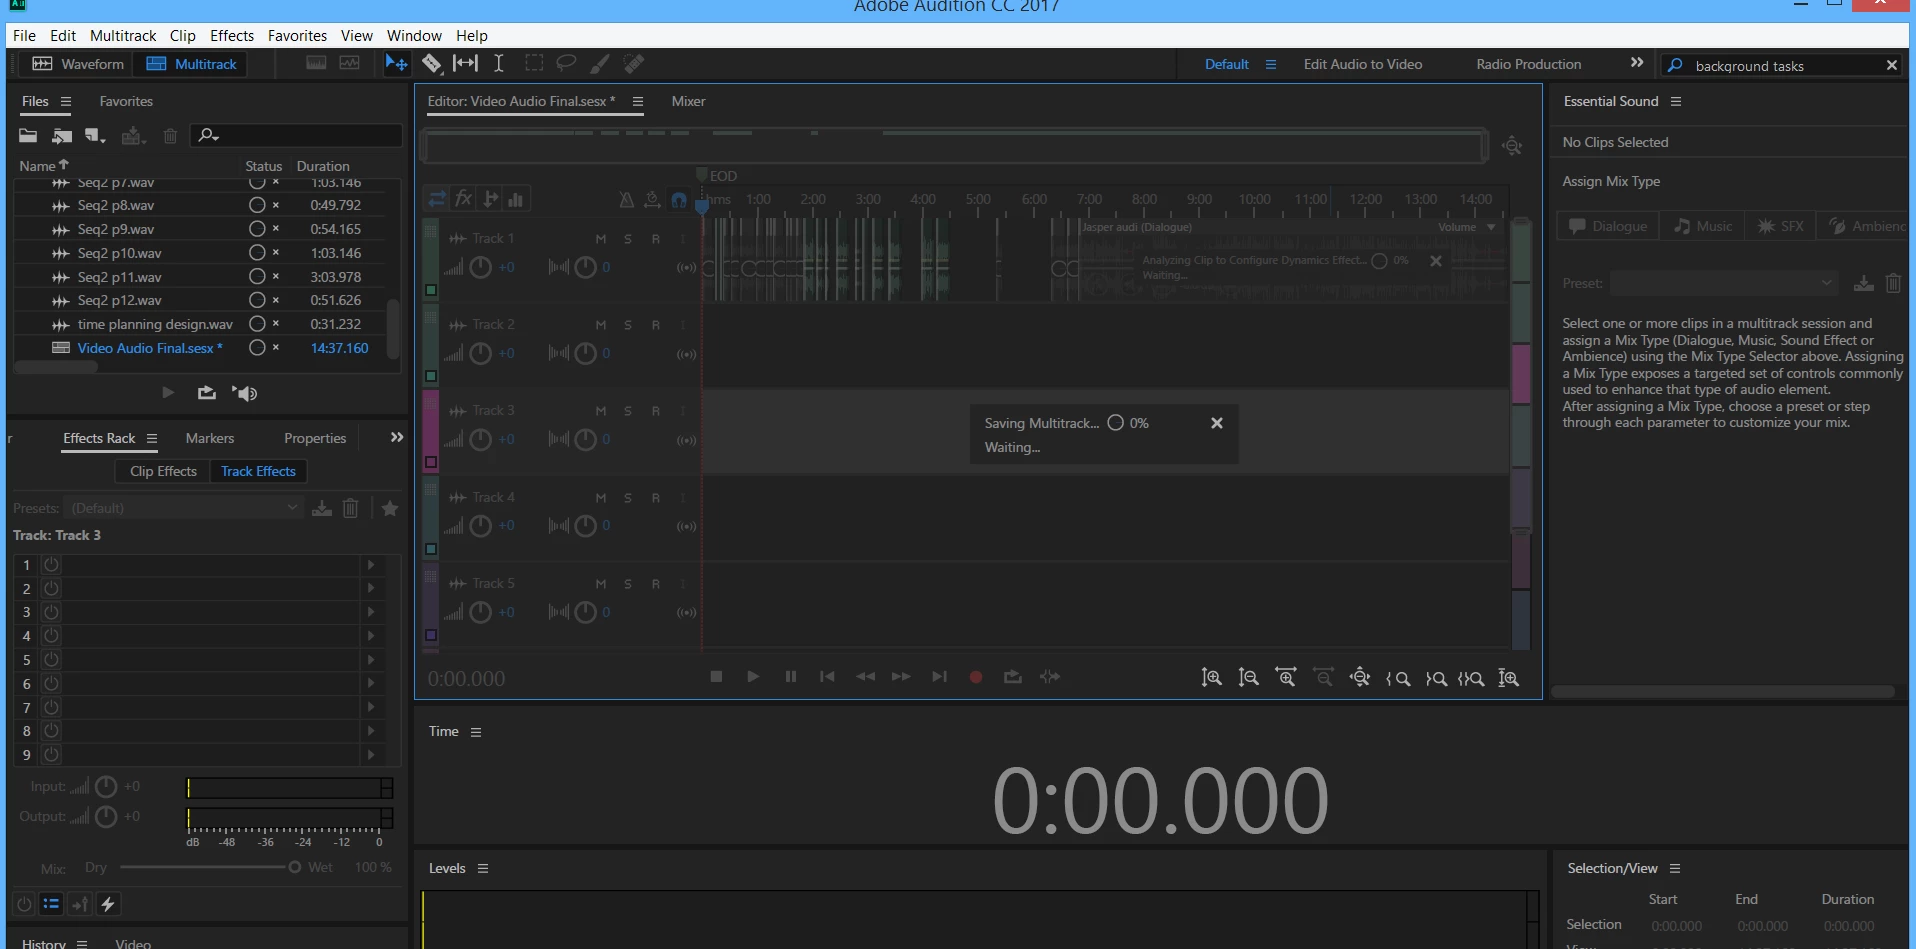Click the Loop Playback icon in Files panel
This screenshot has height=949, width=1916.
207,393
